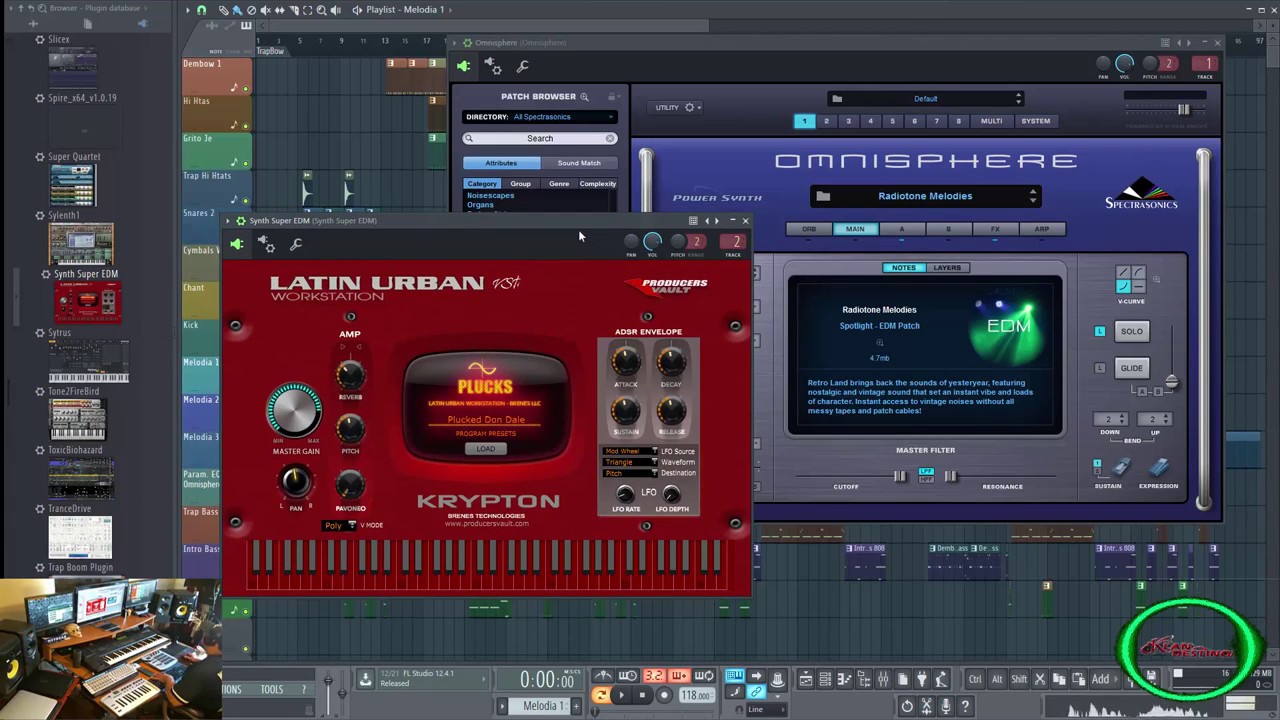Select the Genre column tab

(559, 184)
